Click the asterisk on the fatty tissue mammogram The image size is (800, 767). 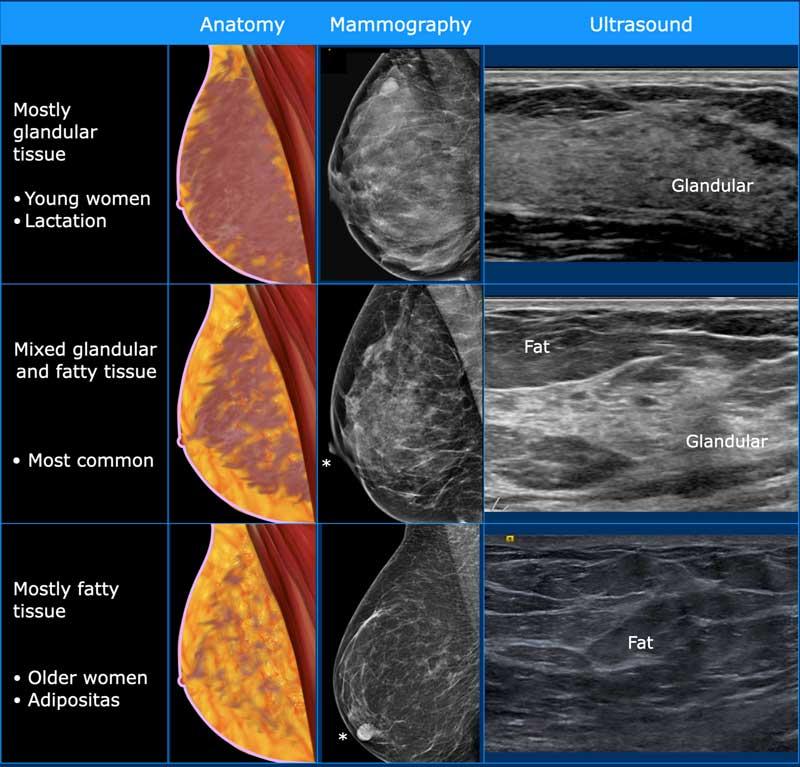click(343, 738)
